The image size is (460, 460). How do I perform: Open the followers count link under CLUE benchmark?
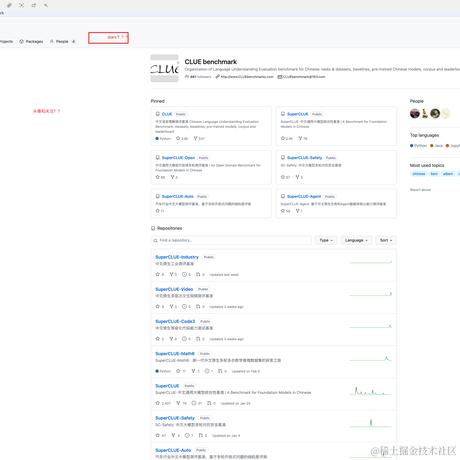pos(198,77)
